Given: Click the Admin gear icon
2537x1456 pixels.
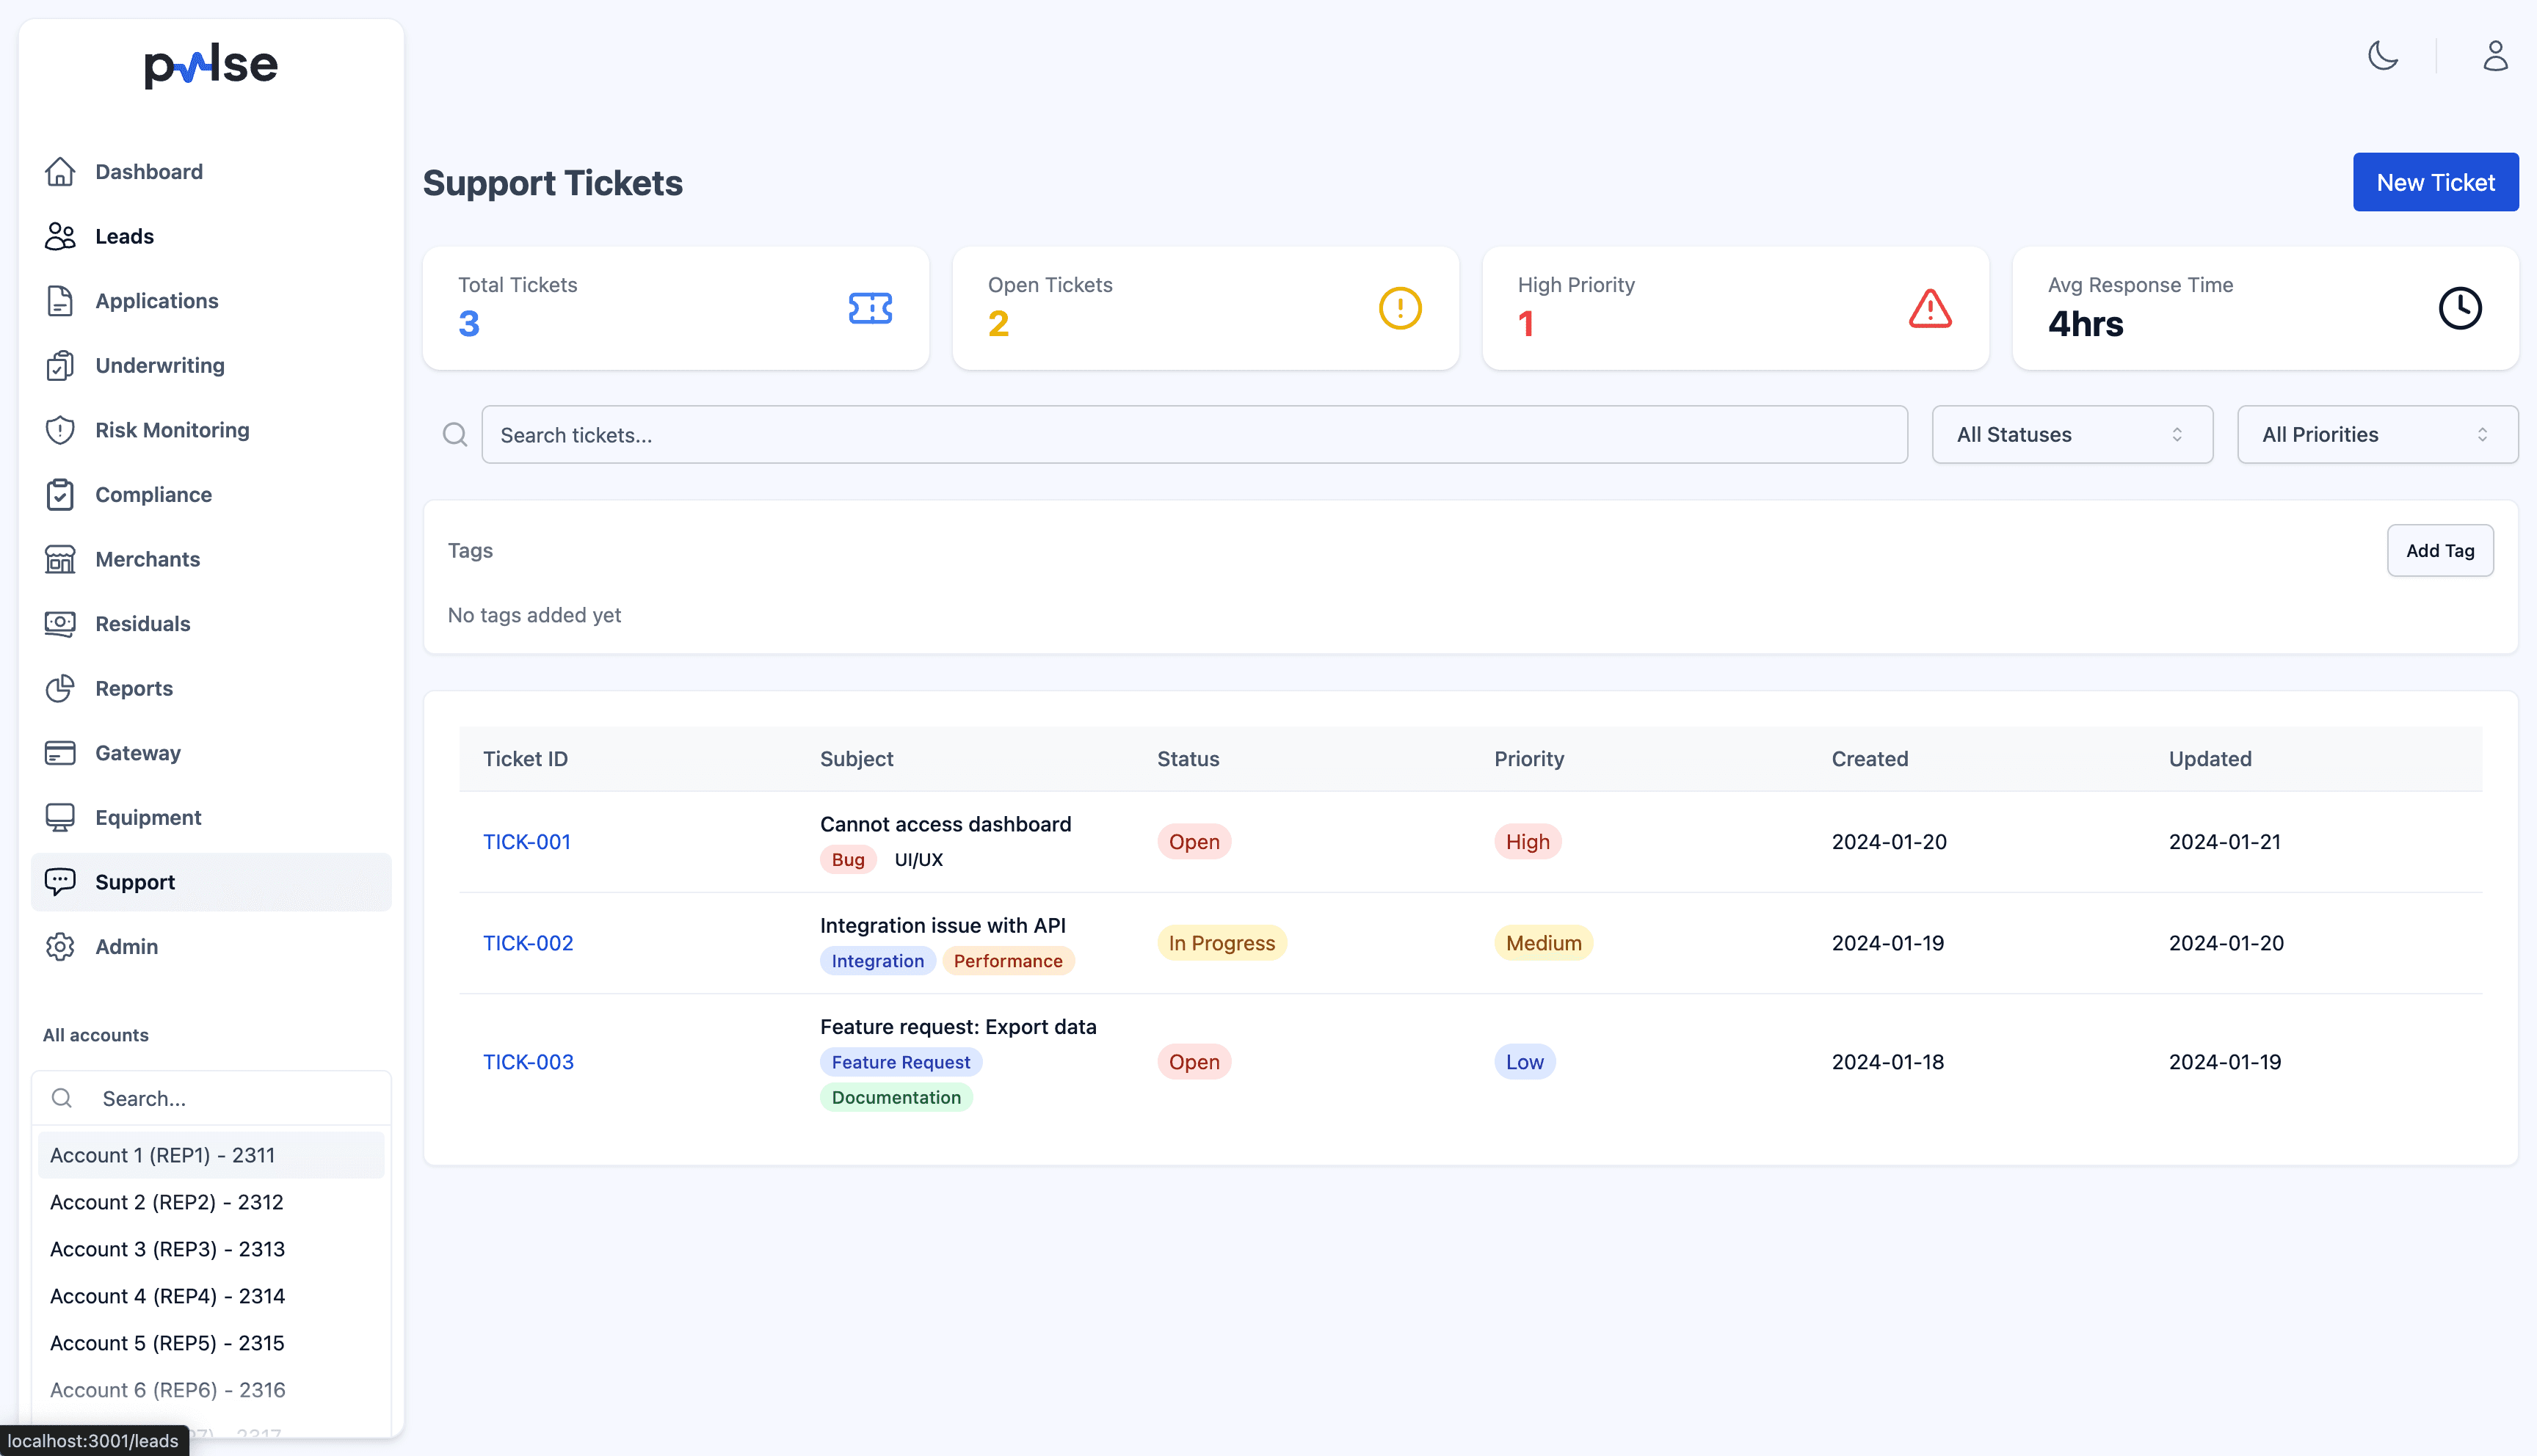Looking at the screenshot, I should coord(60,946).
